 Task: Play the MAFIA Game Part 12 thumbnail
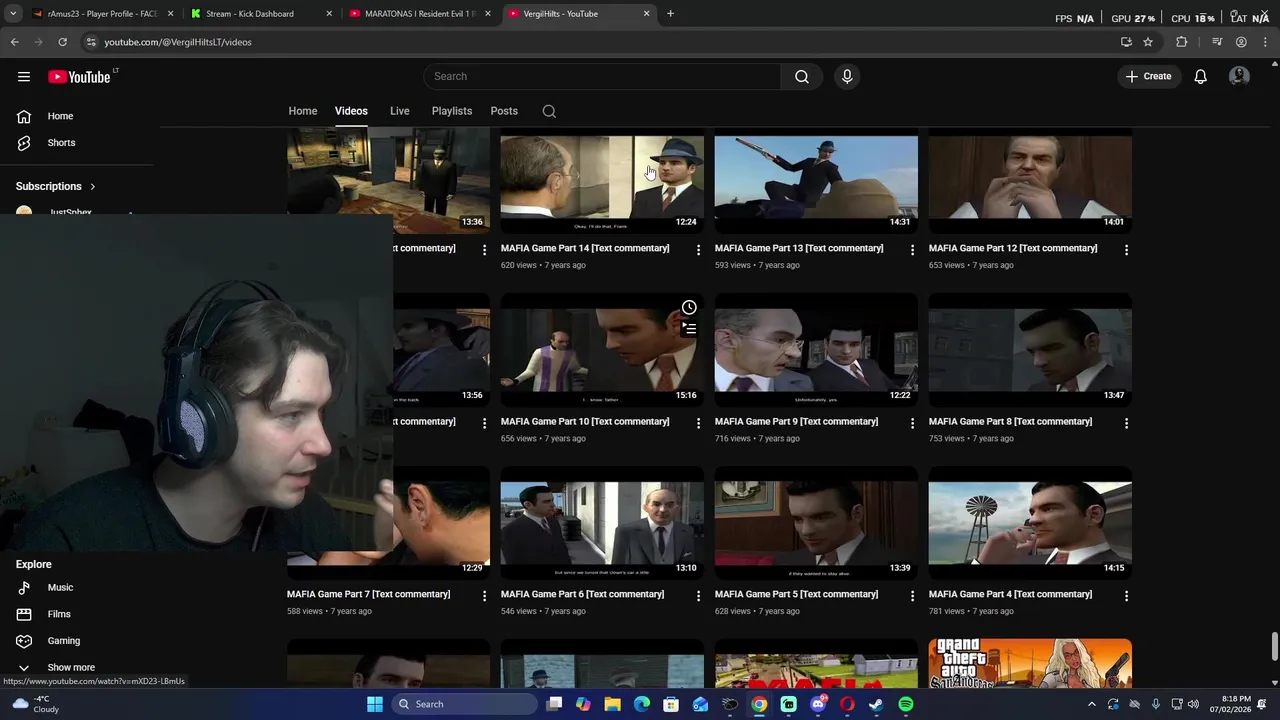pyautogui.click(x=1030, y=183)
